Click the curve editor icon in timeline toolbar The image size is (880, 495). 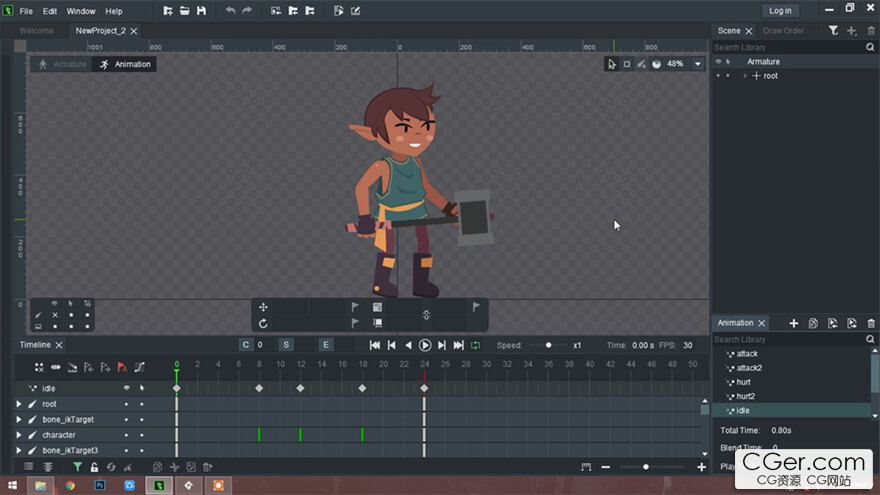[x=139, y=367]
